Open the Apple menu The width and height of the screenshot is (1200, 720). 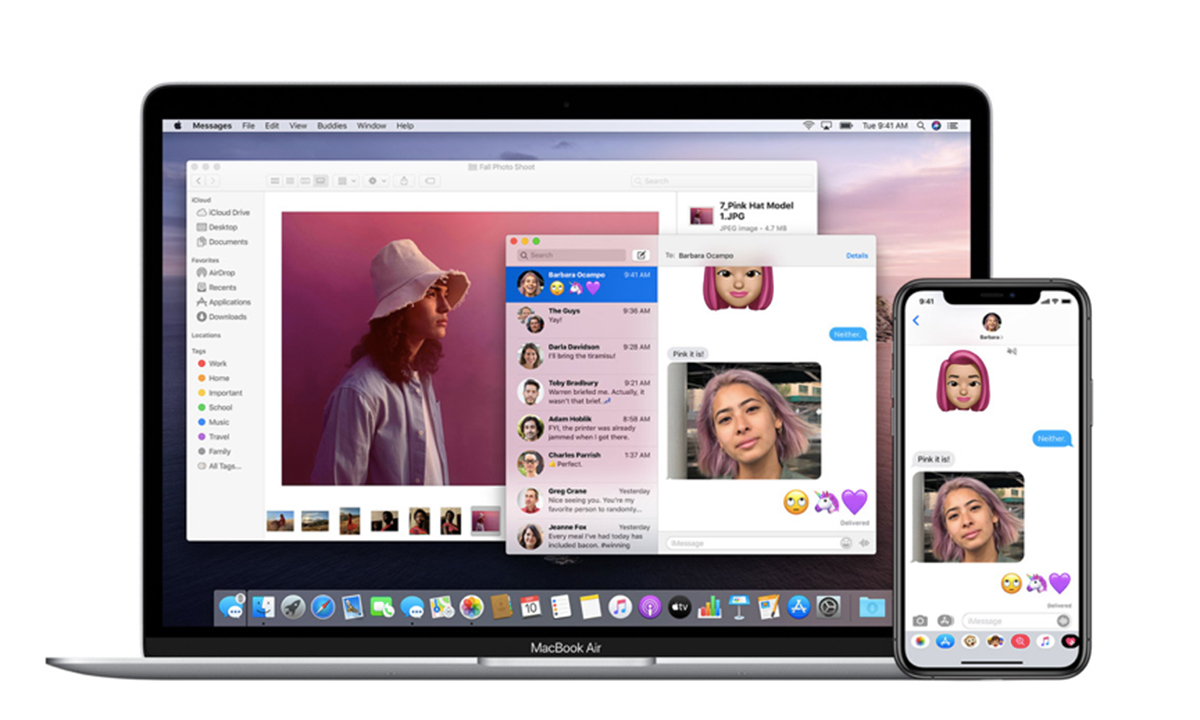(x=178, y=126)
